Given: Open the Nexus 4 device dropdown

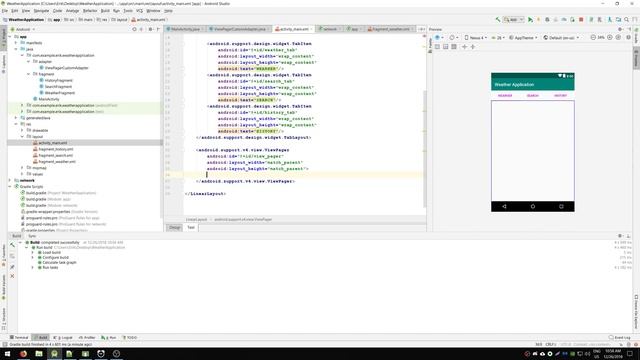Looking at the screenshot, I should tap(476, 38).
